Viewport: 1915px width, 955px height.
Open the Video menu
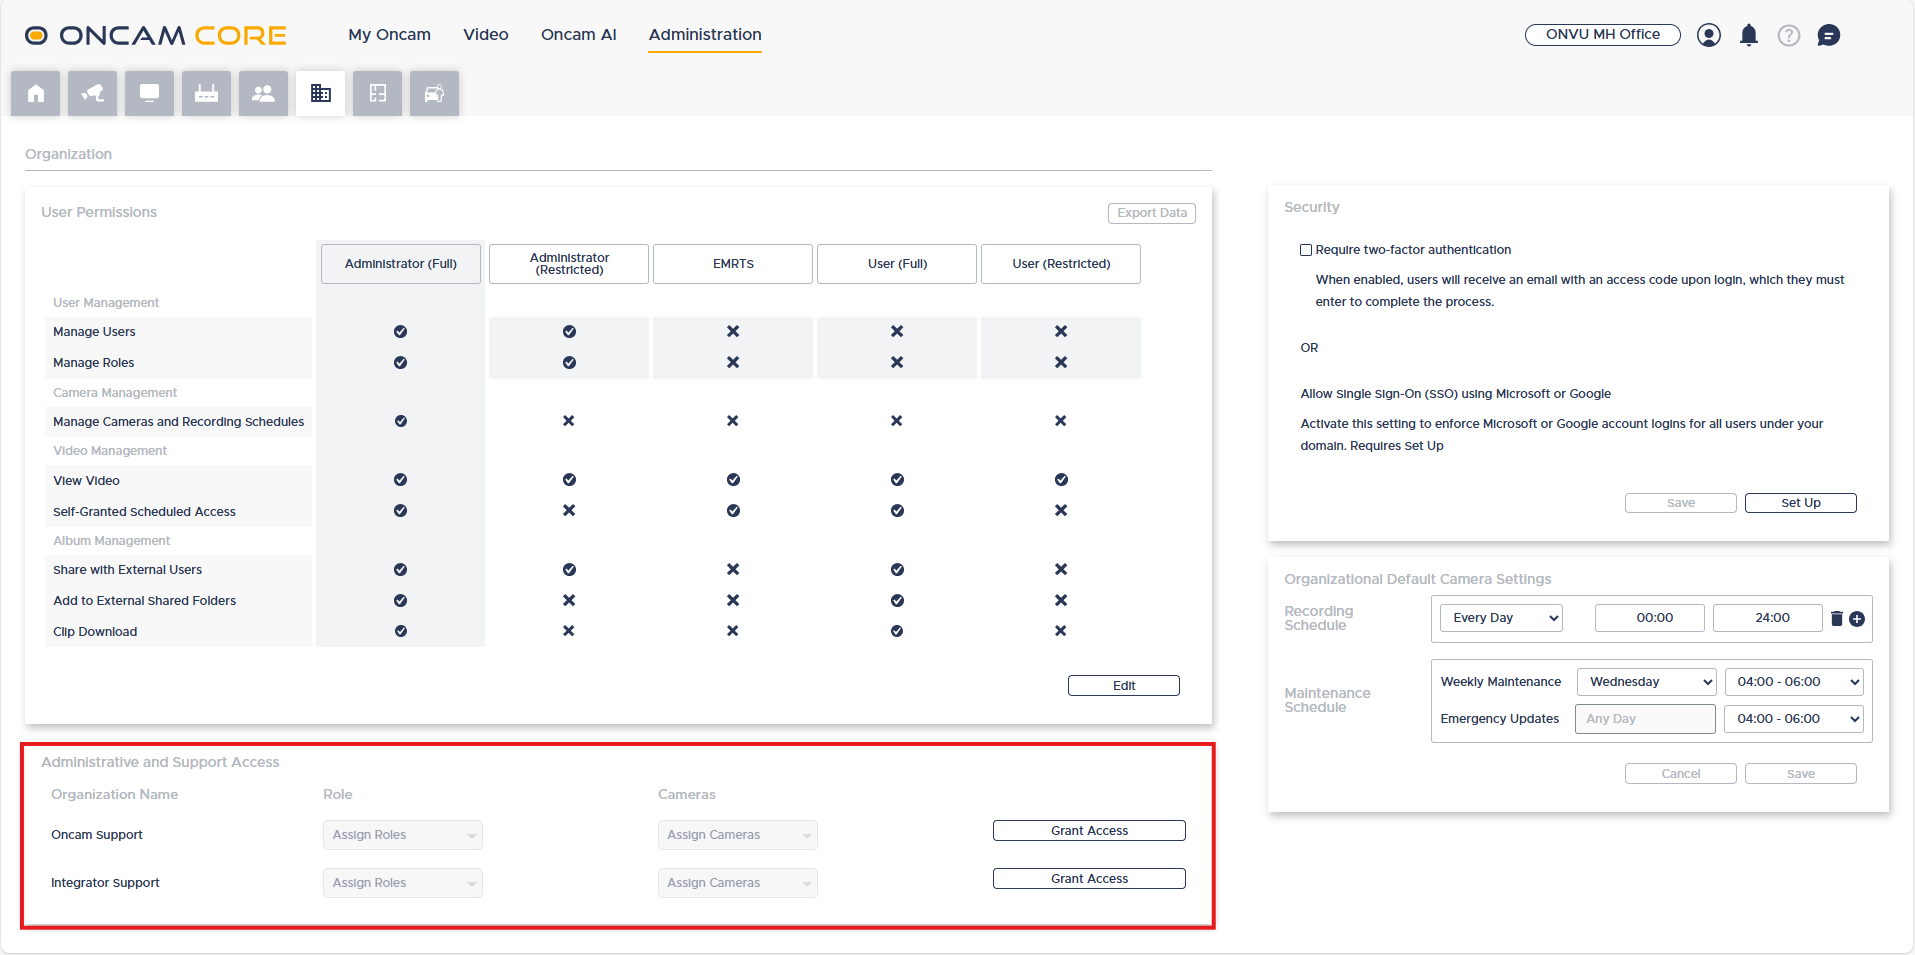click(486, 35)
